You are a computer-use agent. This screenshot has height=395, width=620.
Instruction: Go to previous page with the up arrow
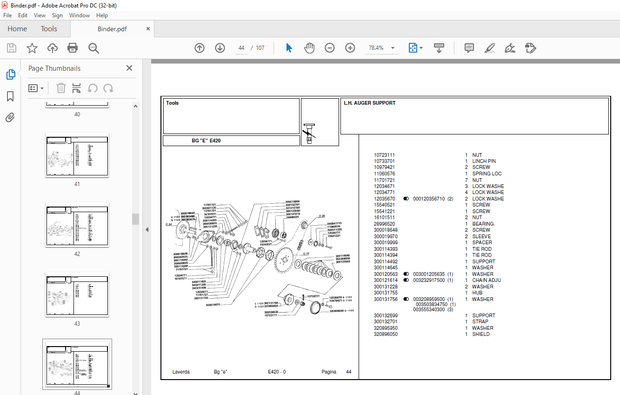click(x=200, y=48)
